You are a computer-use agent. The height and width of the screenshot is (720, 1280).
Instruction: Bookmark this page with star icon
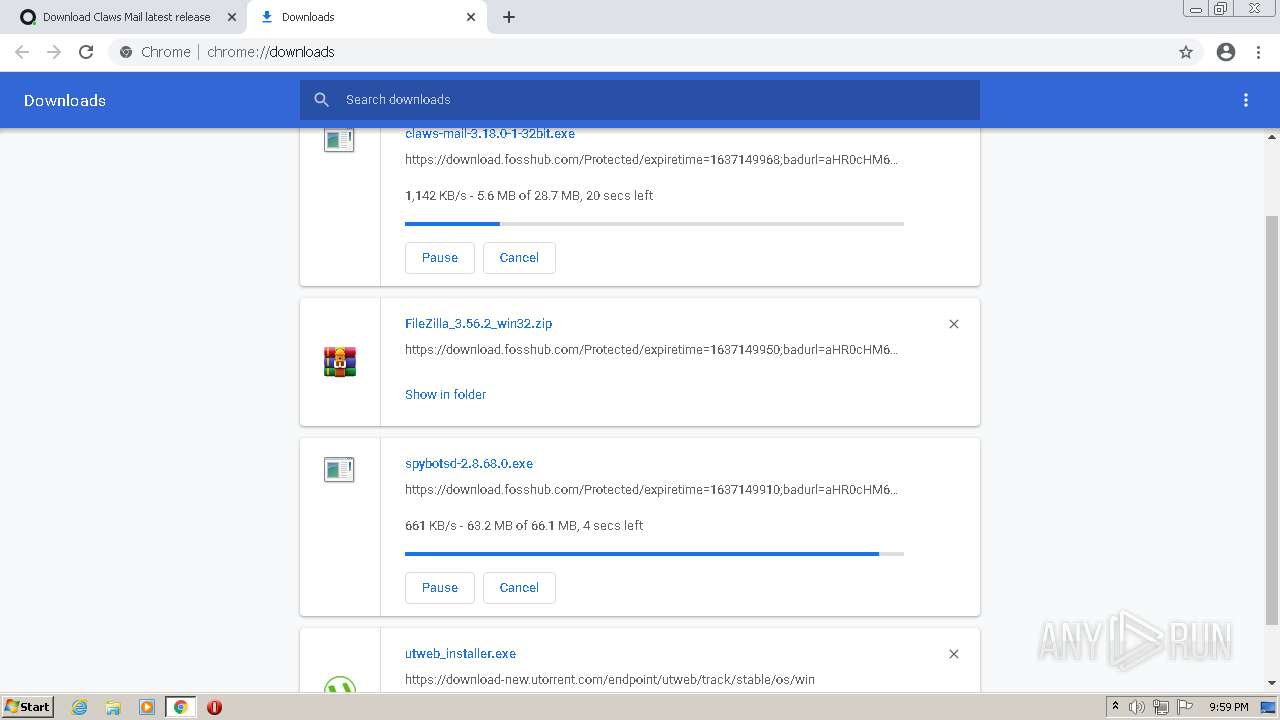1186,52
